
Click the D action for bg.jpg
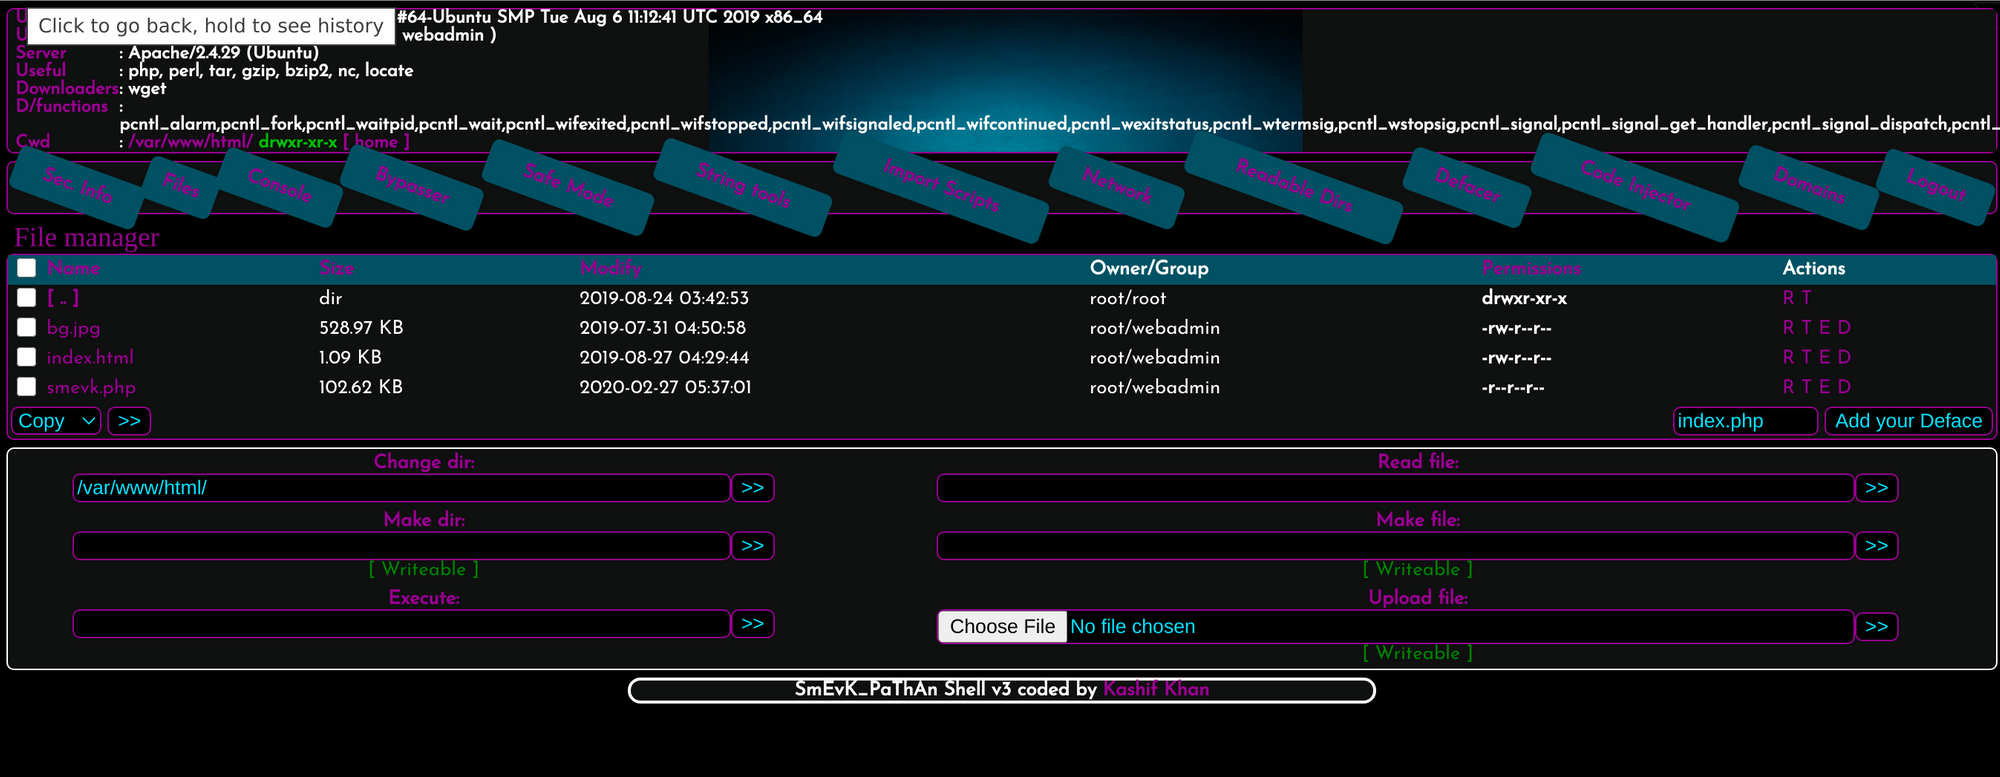coord(1844,328)
